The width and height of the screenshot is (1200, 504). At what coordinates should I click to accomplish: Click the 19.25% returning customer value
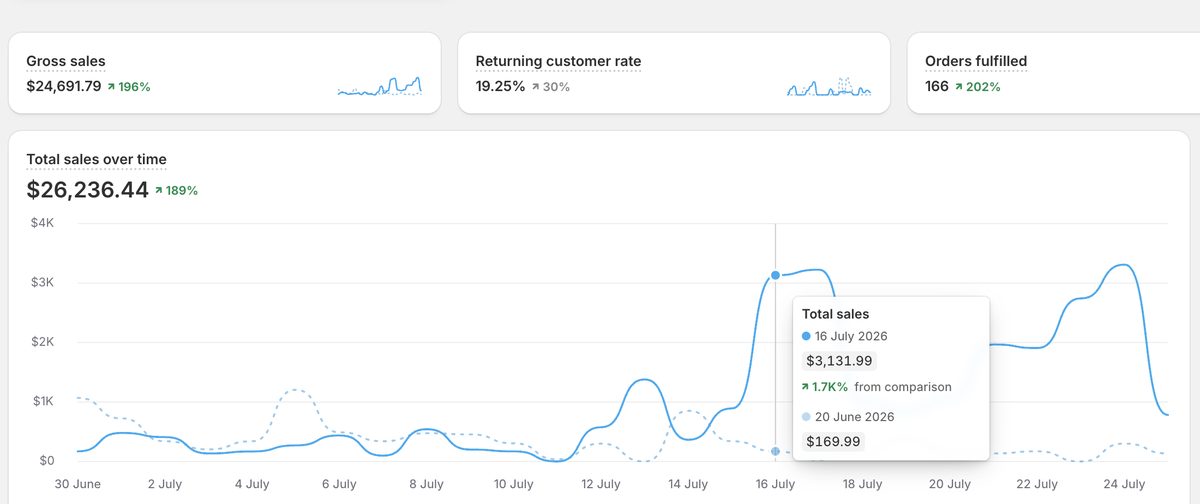[500, 86]
